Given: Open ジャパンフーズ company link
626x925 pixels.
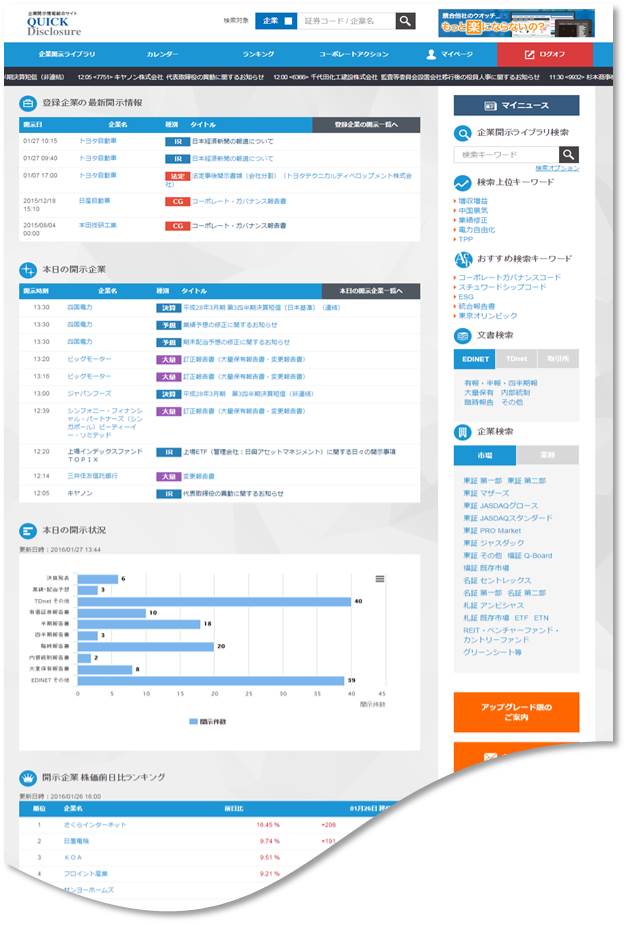Looking at the screenshot, I should [89, 394].
